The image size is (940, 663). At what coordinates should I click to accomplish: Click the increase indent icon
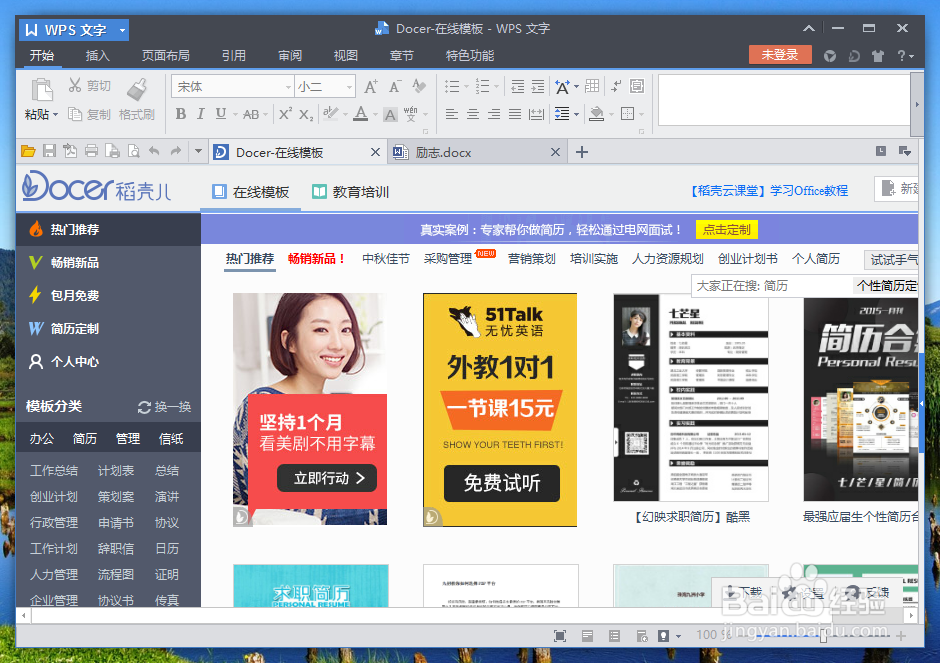[x=538, y=86]
